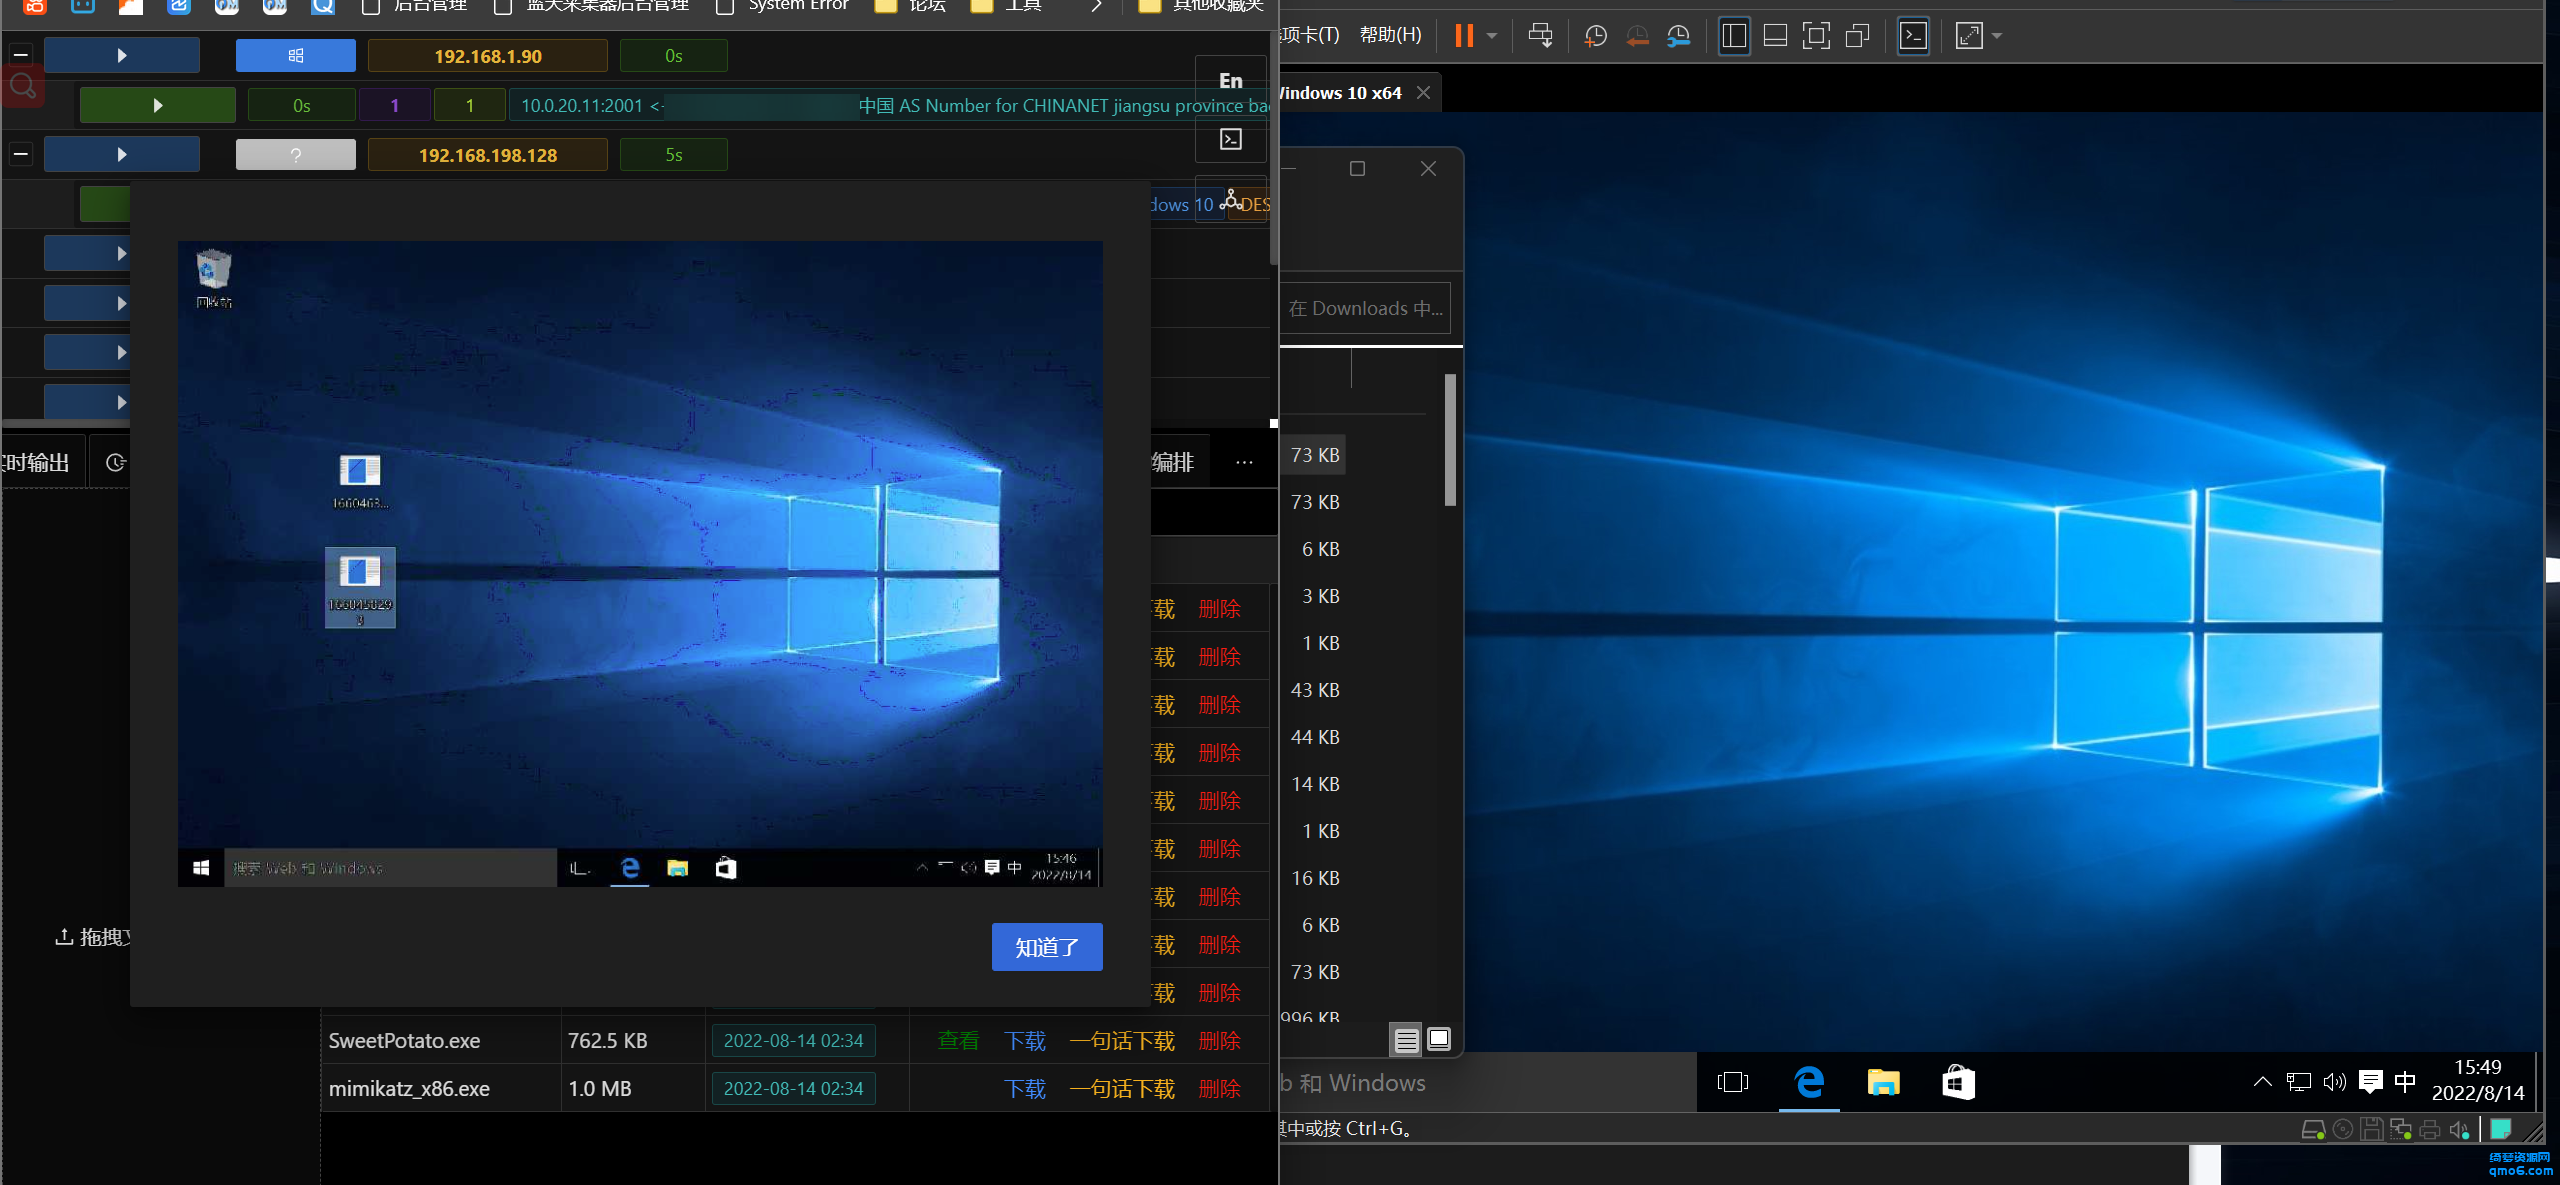This screenshot has width=2560, height=1185.
Task: Click 一句话下载 for SweetPotato.exe
Action: 1122,1040
